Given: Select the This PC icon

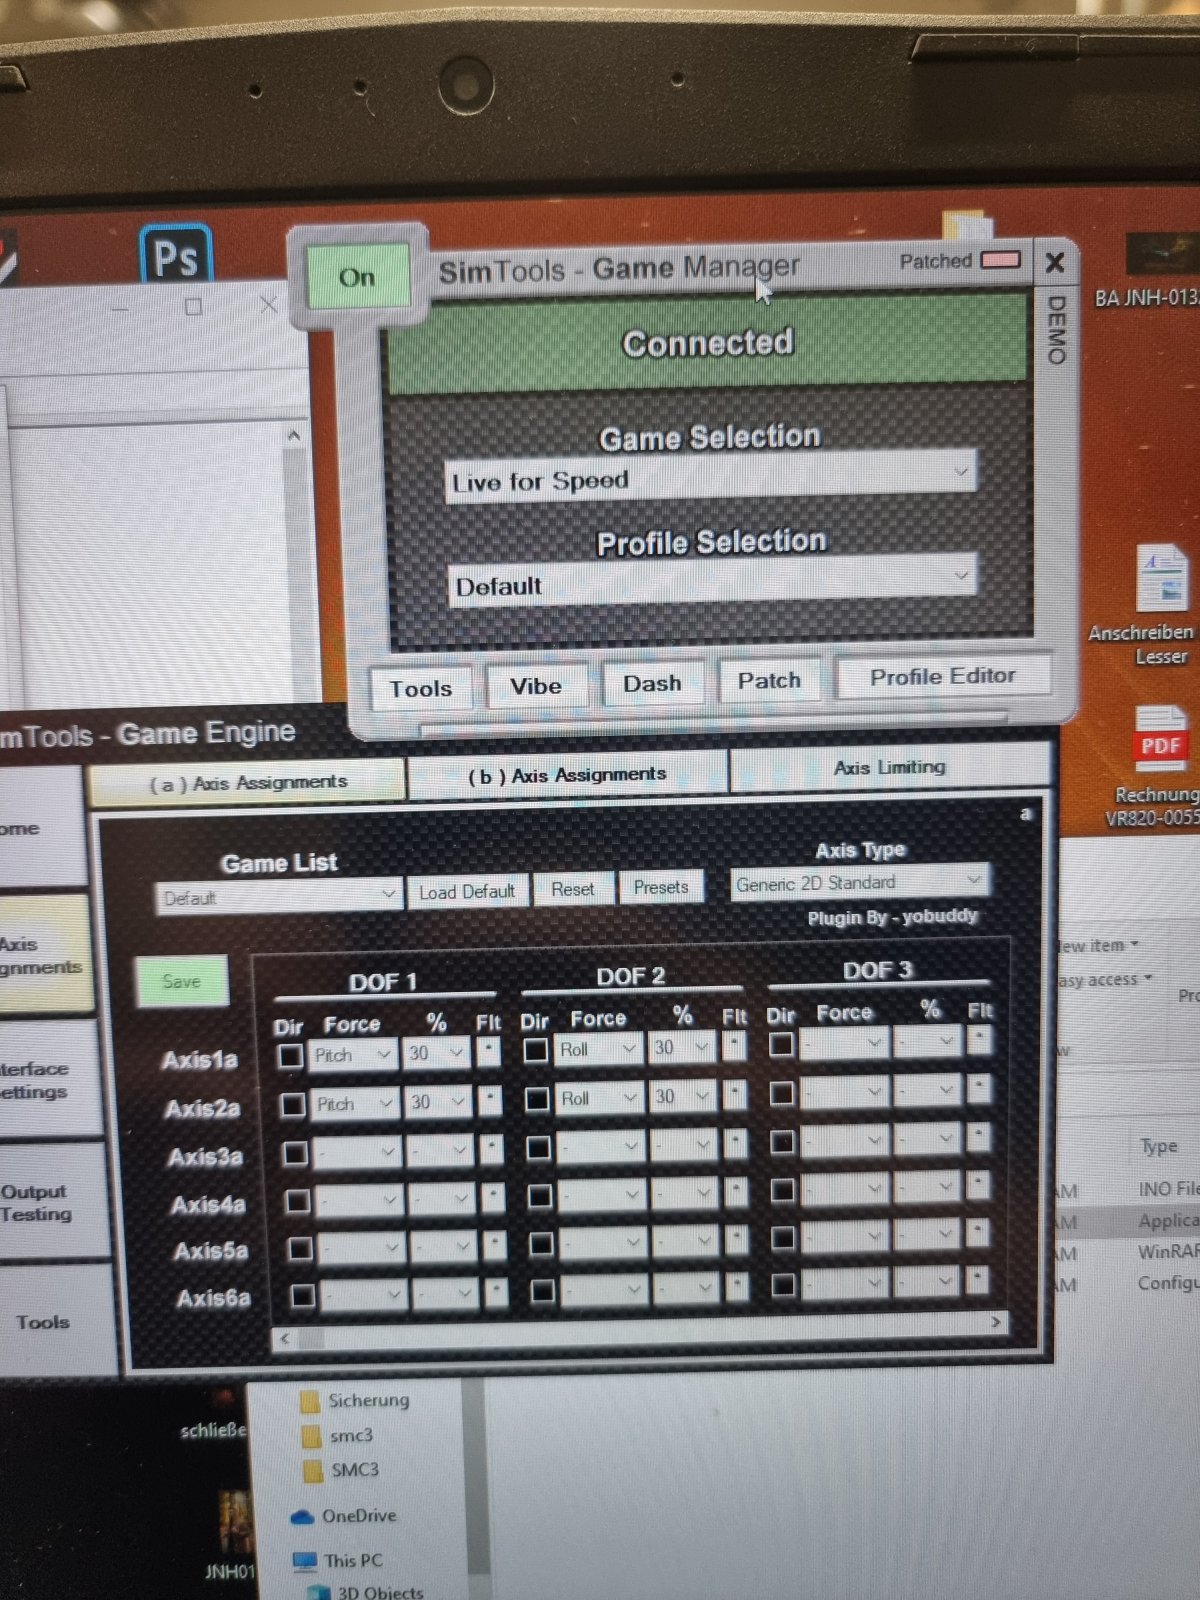Looking at the screenshot, I should pyautogui.click(x=306, y=1561).
